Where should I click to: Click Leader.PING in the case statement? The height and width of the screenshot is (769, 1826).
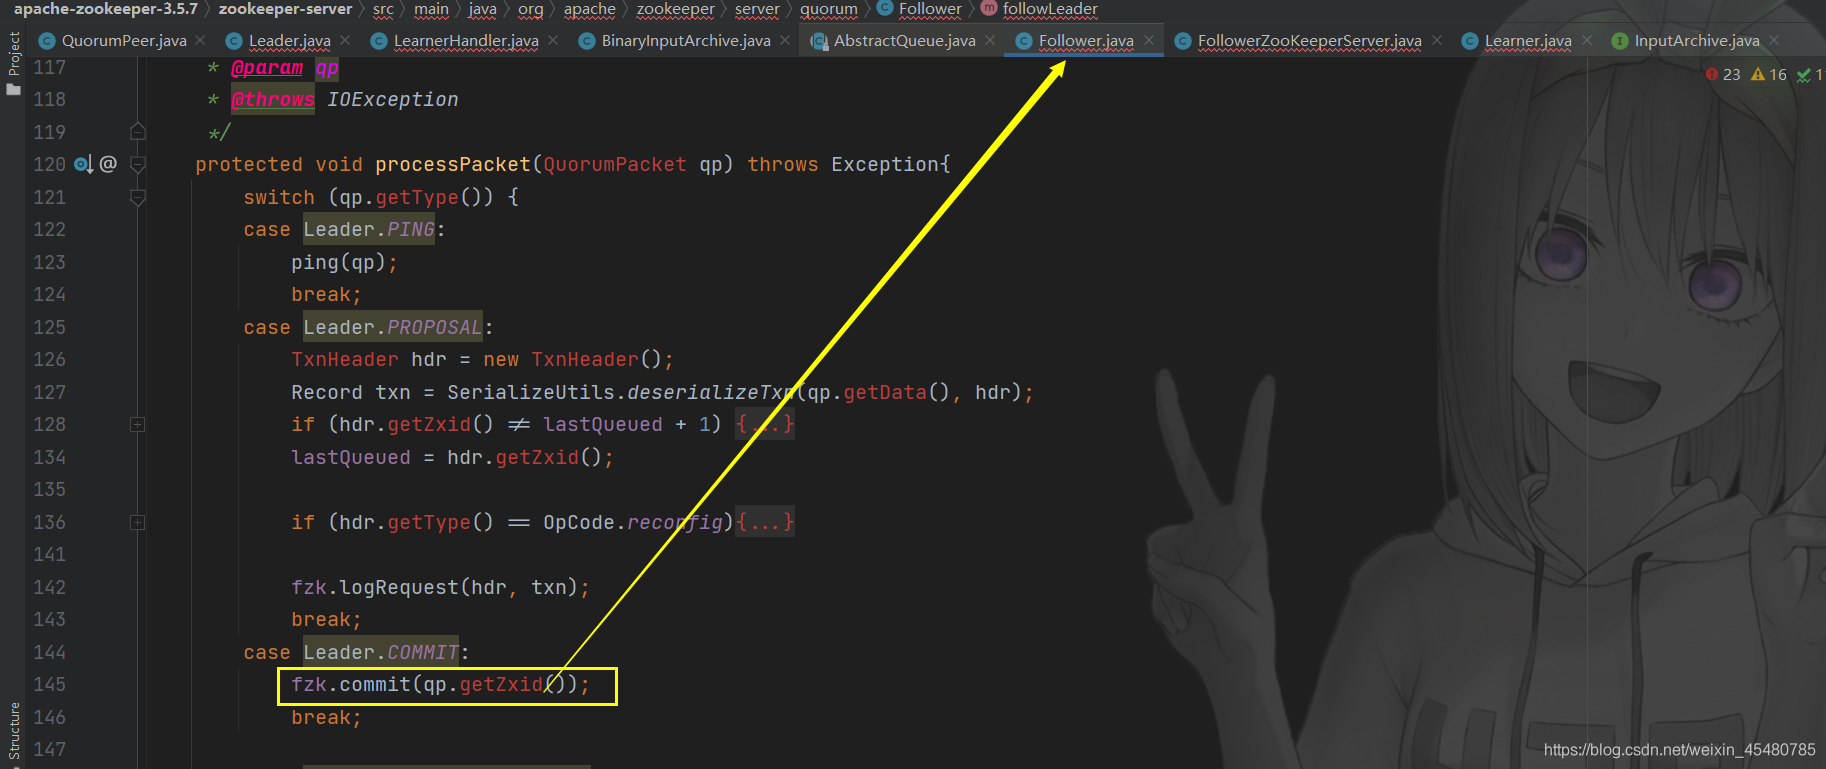(x=369, y=229)
